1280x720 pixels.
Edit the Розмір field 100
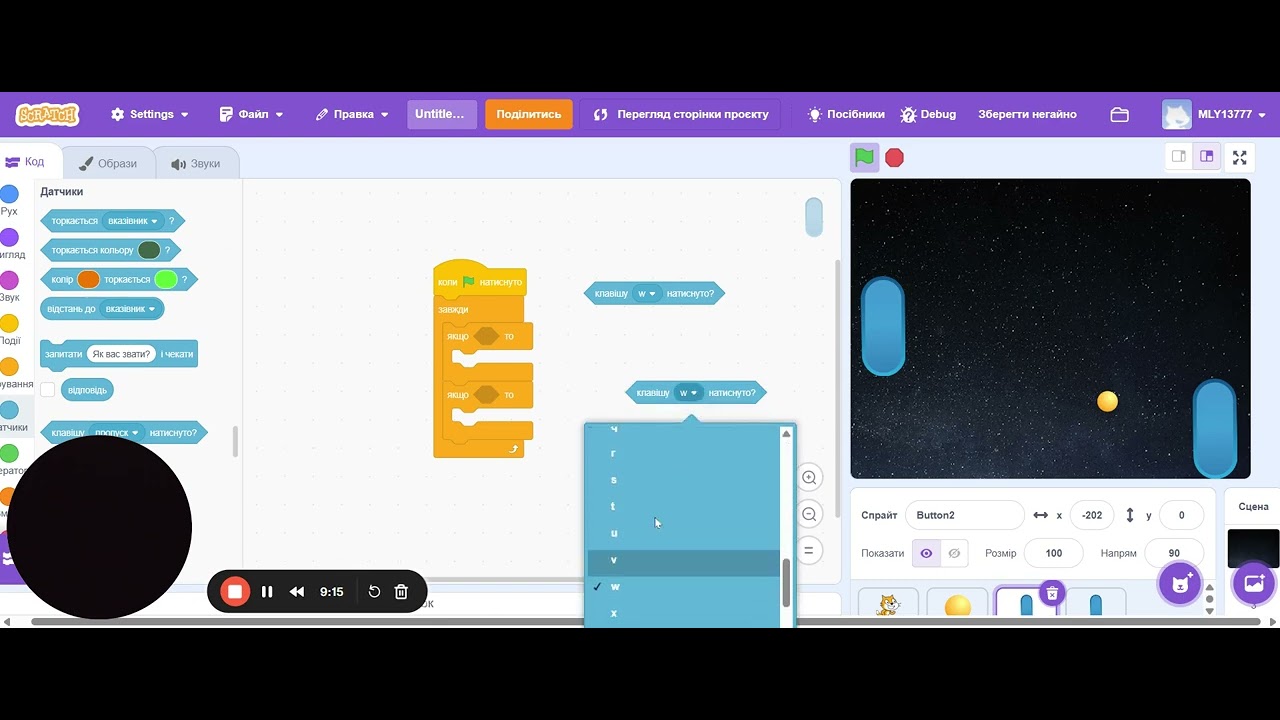[x=1053, y=553]
